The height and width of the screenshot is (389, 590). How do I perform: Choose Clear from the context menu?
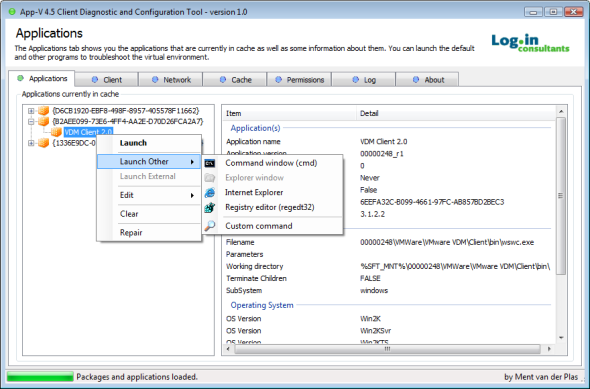click(x=149, y=214)
